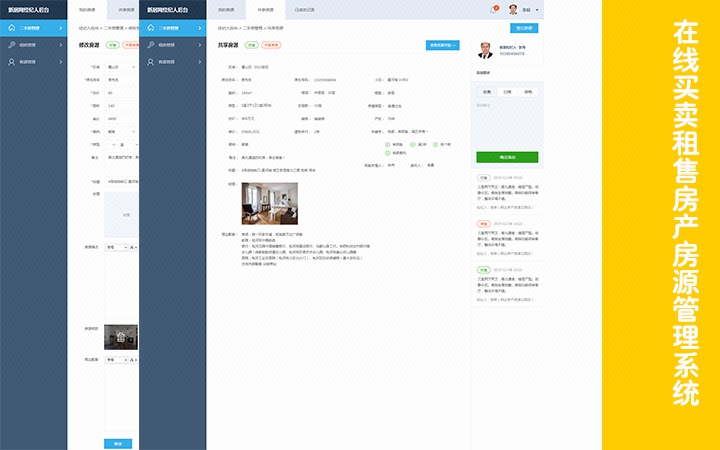Select the active 共享房源 tab in front window
Screen dimensions: 720x450
pyautogui.click(x=265, y=10)
